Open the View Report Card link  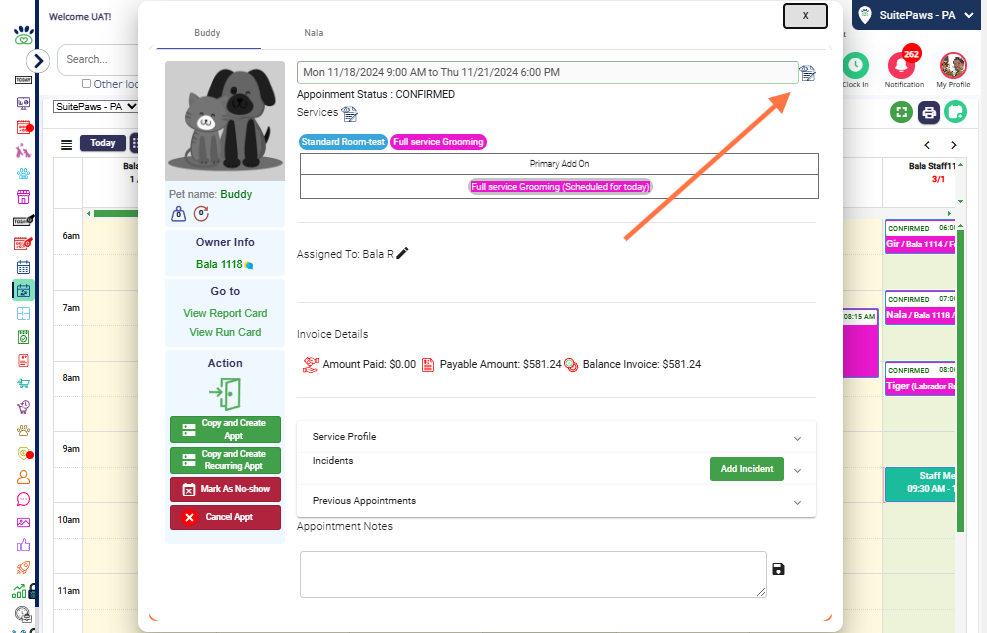point(225,313)
